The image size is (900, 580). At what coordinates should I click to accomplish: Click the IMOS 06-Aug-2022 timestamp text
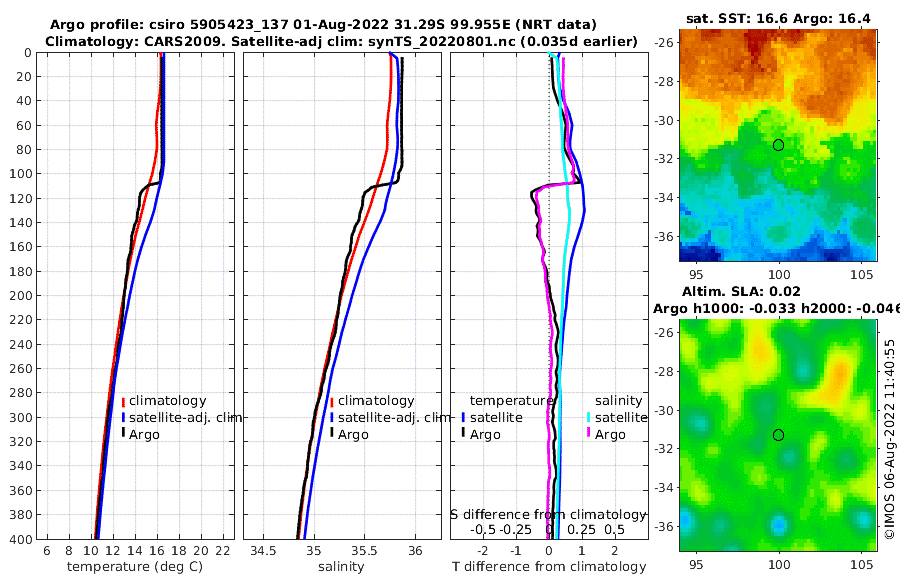point(890,439)
